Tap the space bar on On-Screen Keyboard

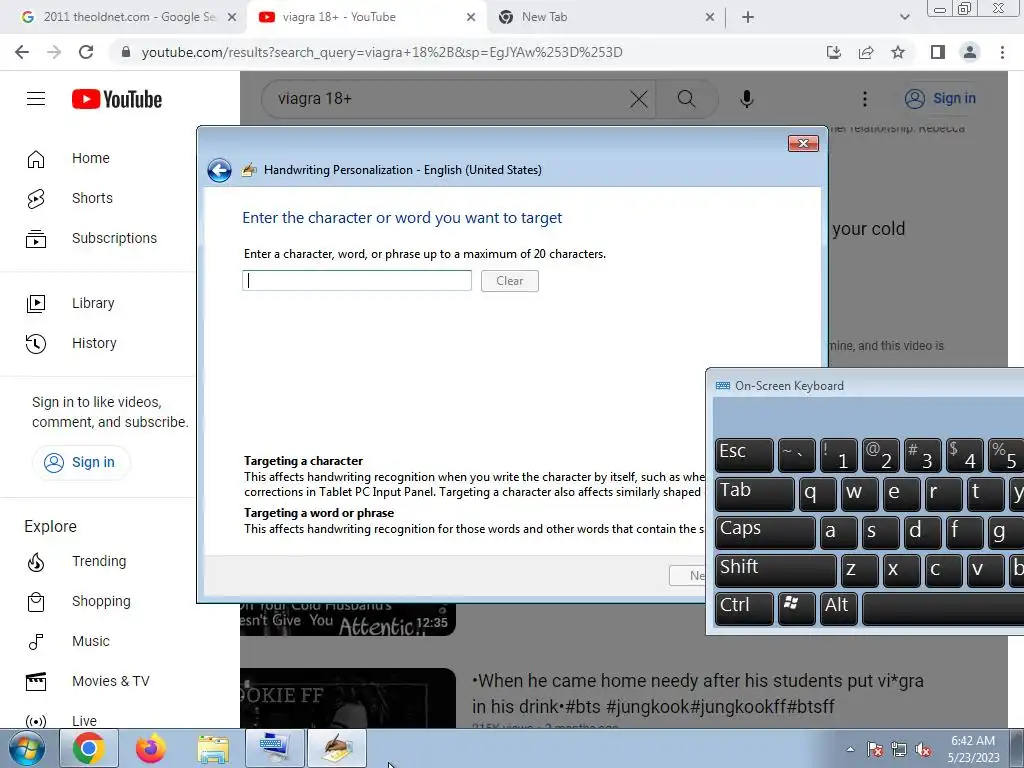coord(943,609)
